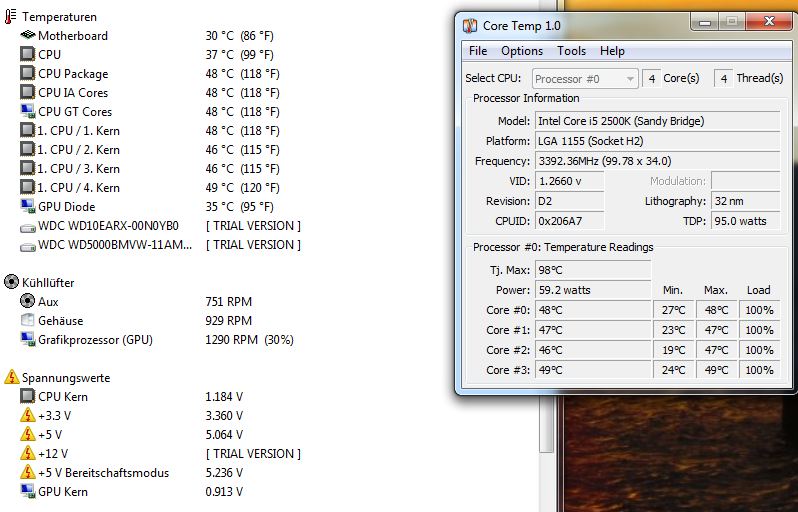This screenshot has height=512, width=798.
Task: Click the Frequency field 3392.36MHz
Action: coord(658,161)
